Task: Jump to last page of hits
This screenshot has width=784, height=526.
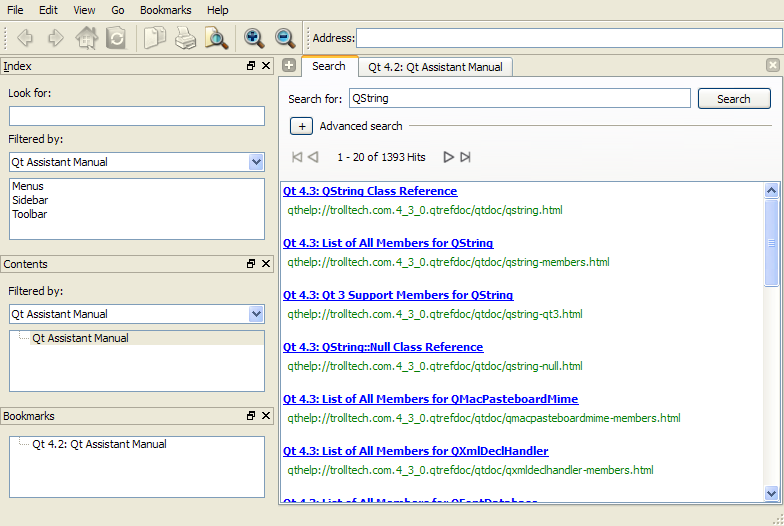Action: [x=466, y=157]
